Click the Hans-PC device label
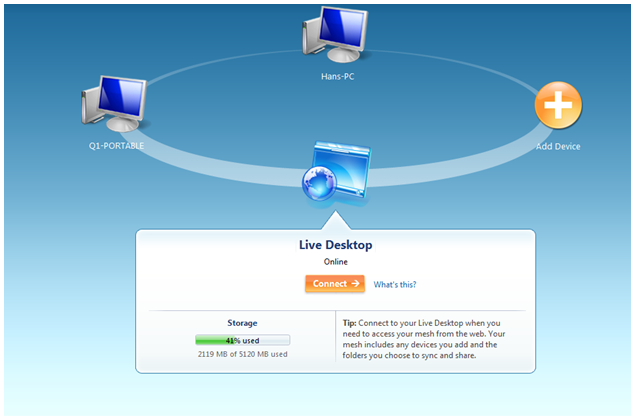The height and width of the screenshot is (420, 635). tap(337, 77)
